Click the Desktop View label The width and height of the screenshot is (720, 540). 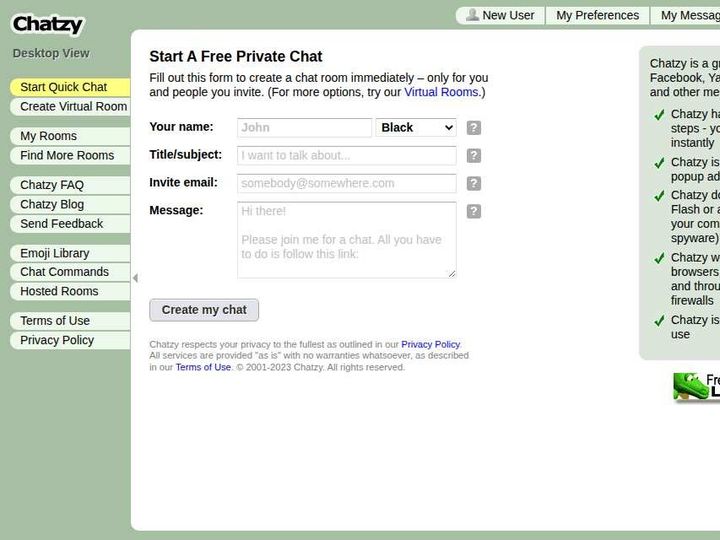point(51,53)
